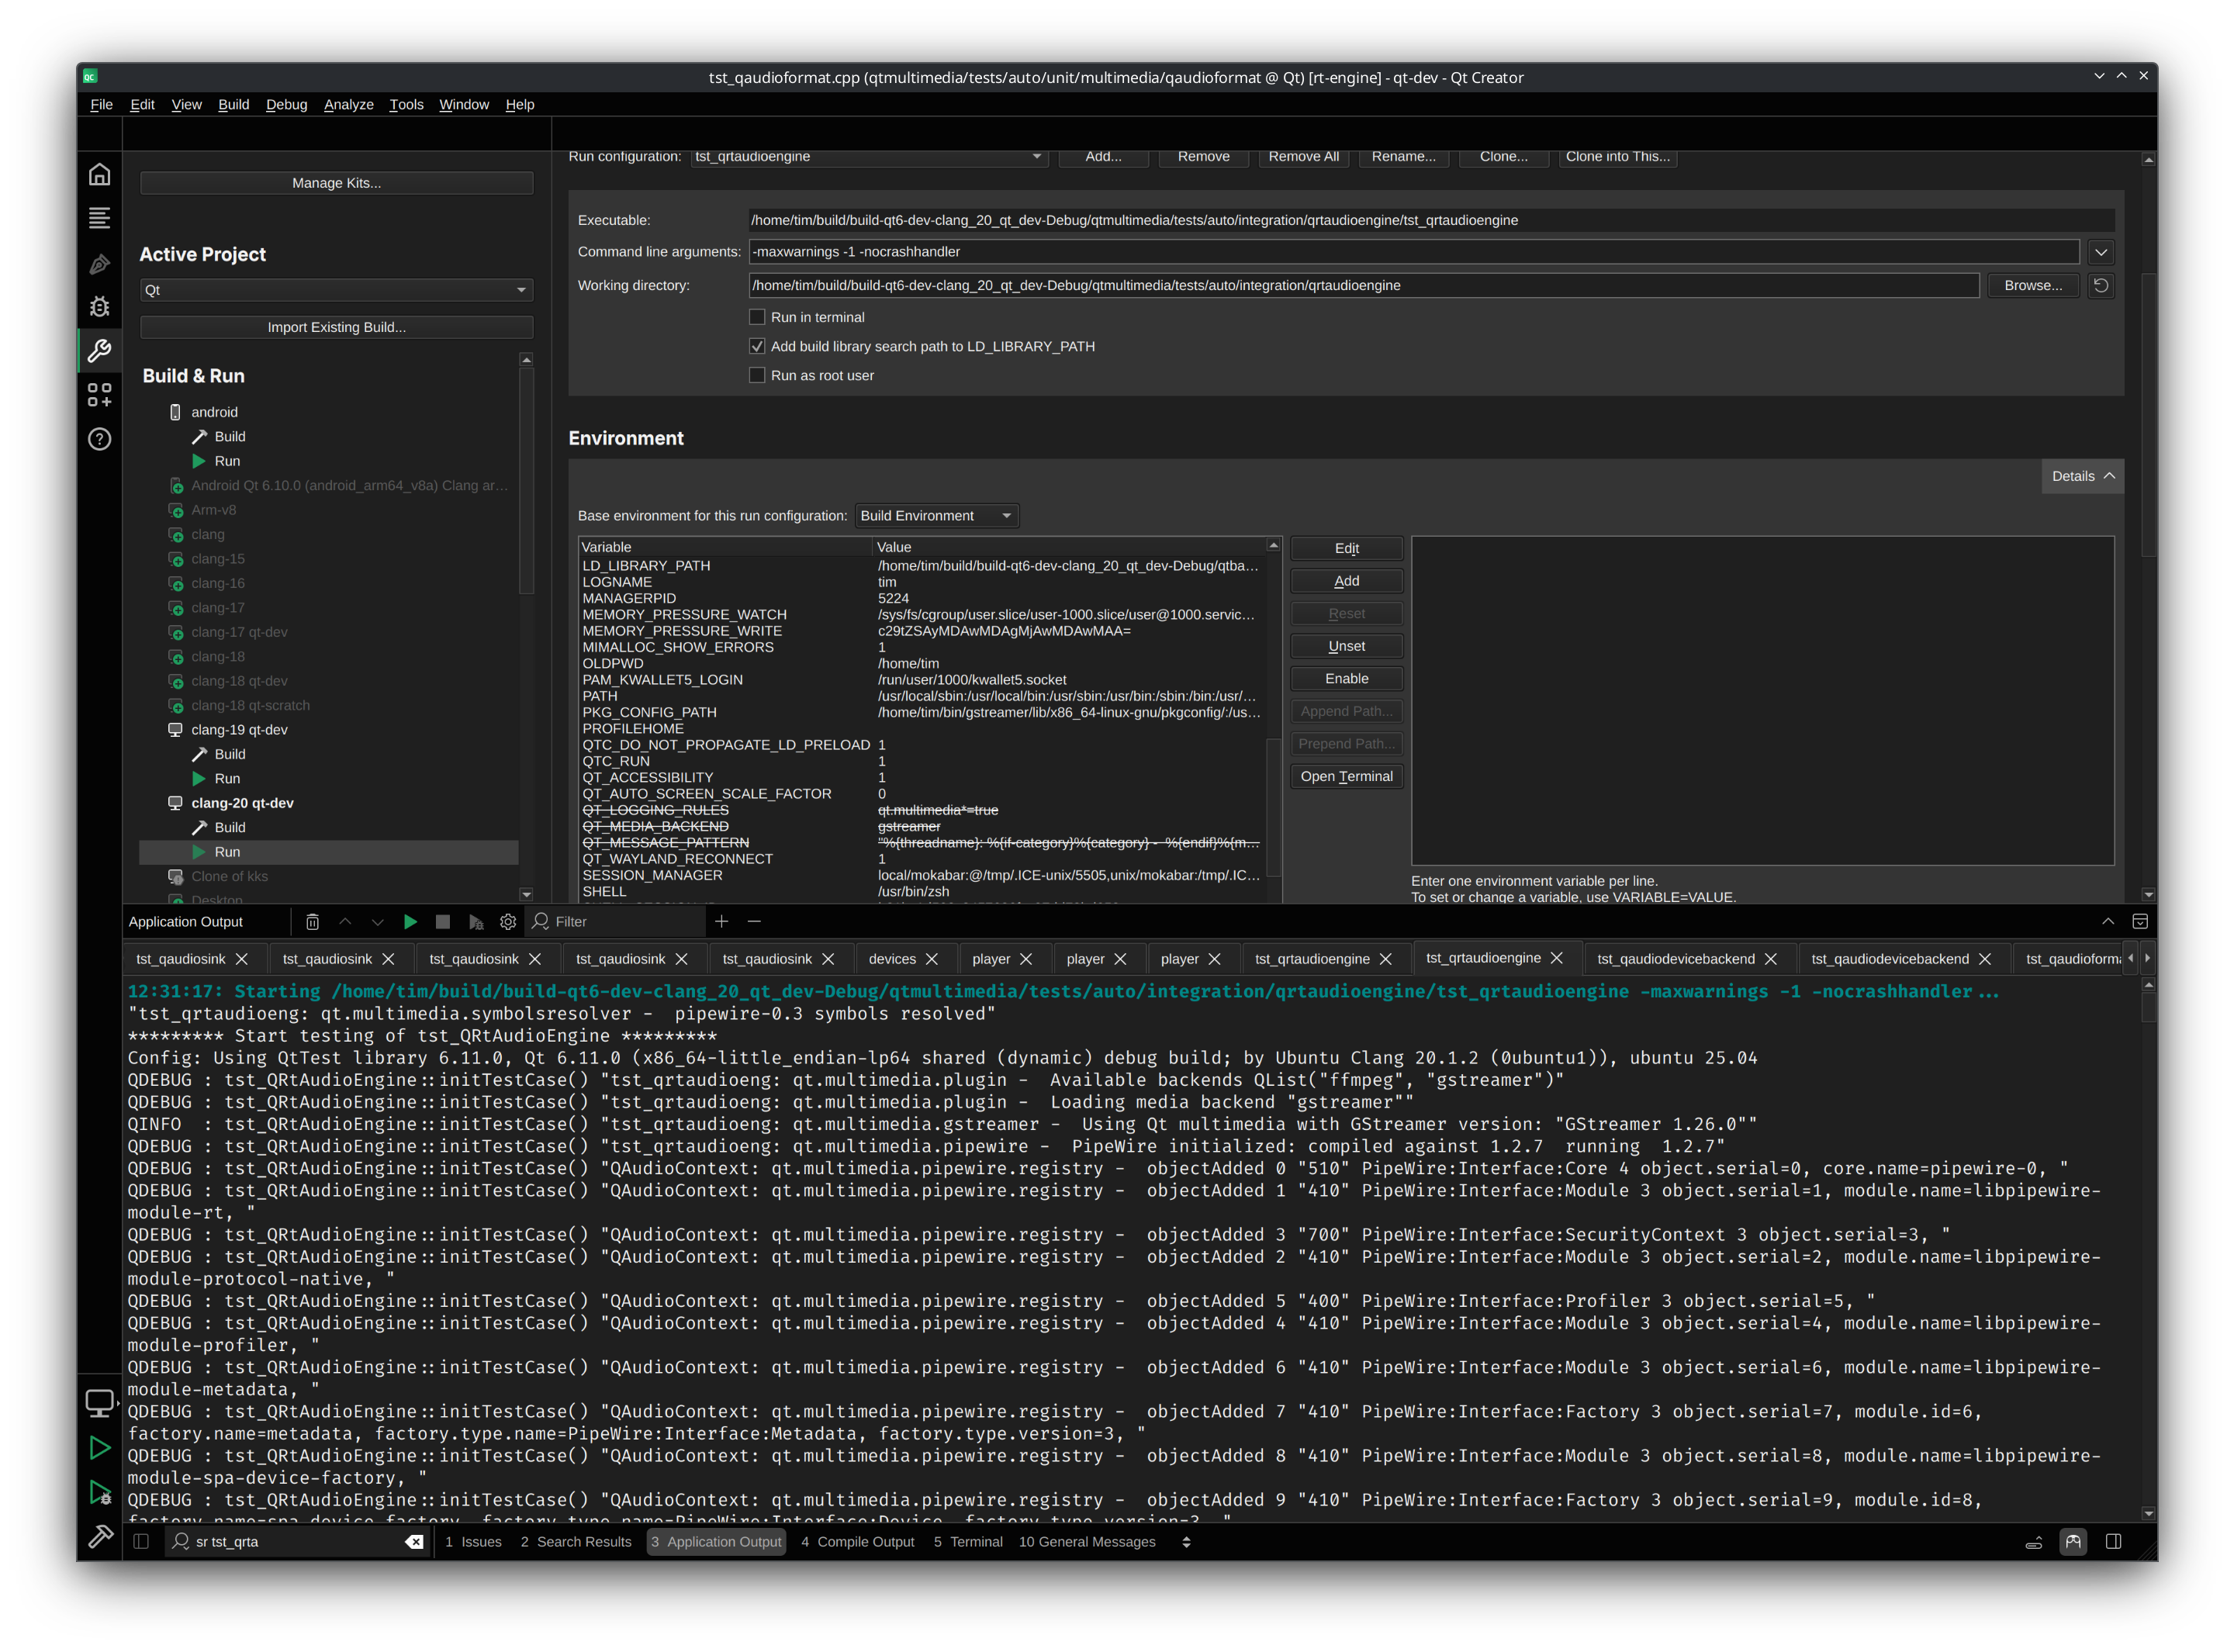The image size is (2234, 1652).
Task: Toggle the right sidebar from the status bar
Action: (2113, 1542)
